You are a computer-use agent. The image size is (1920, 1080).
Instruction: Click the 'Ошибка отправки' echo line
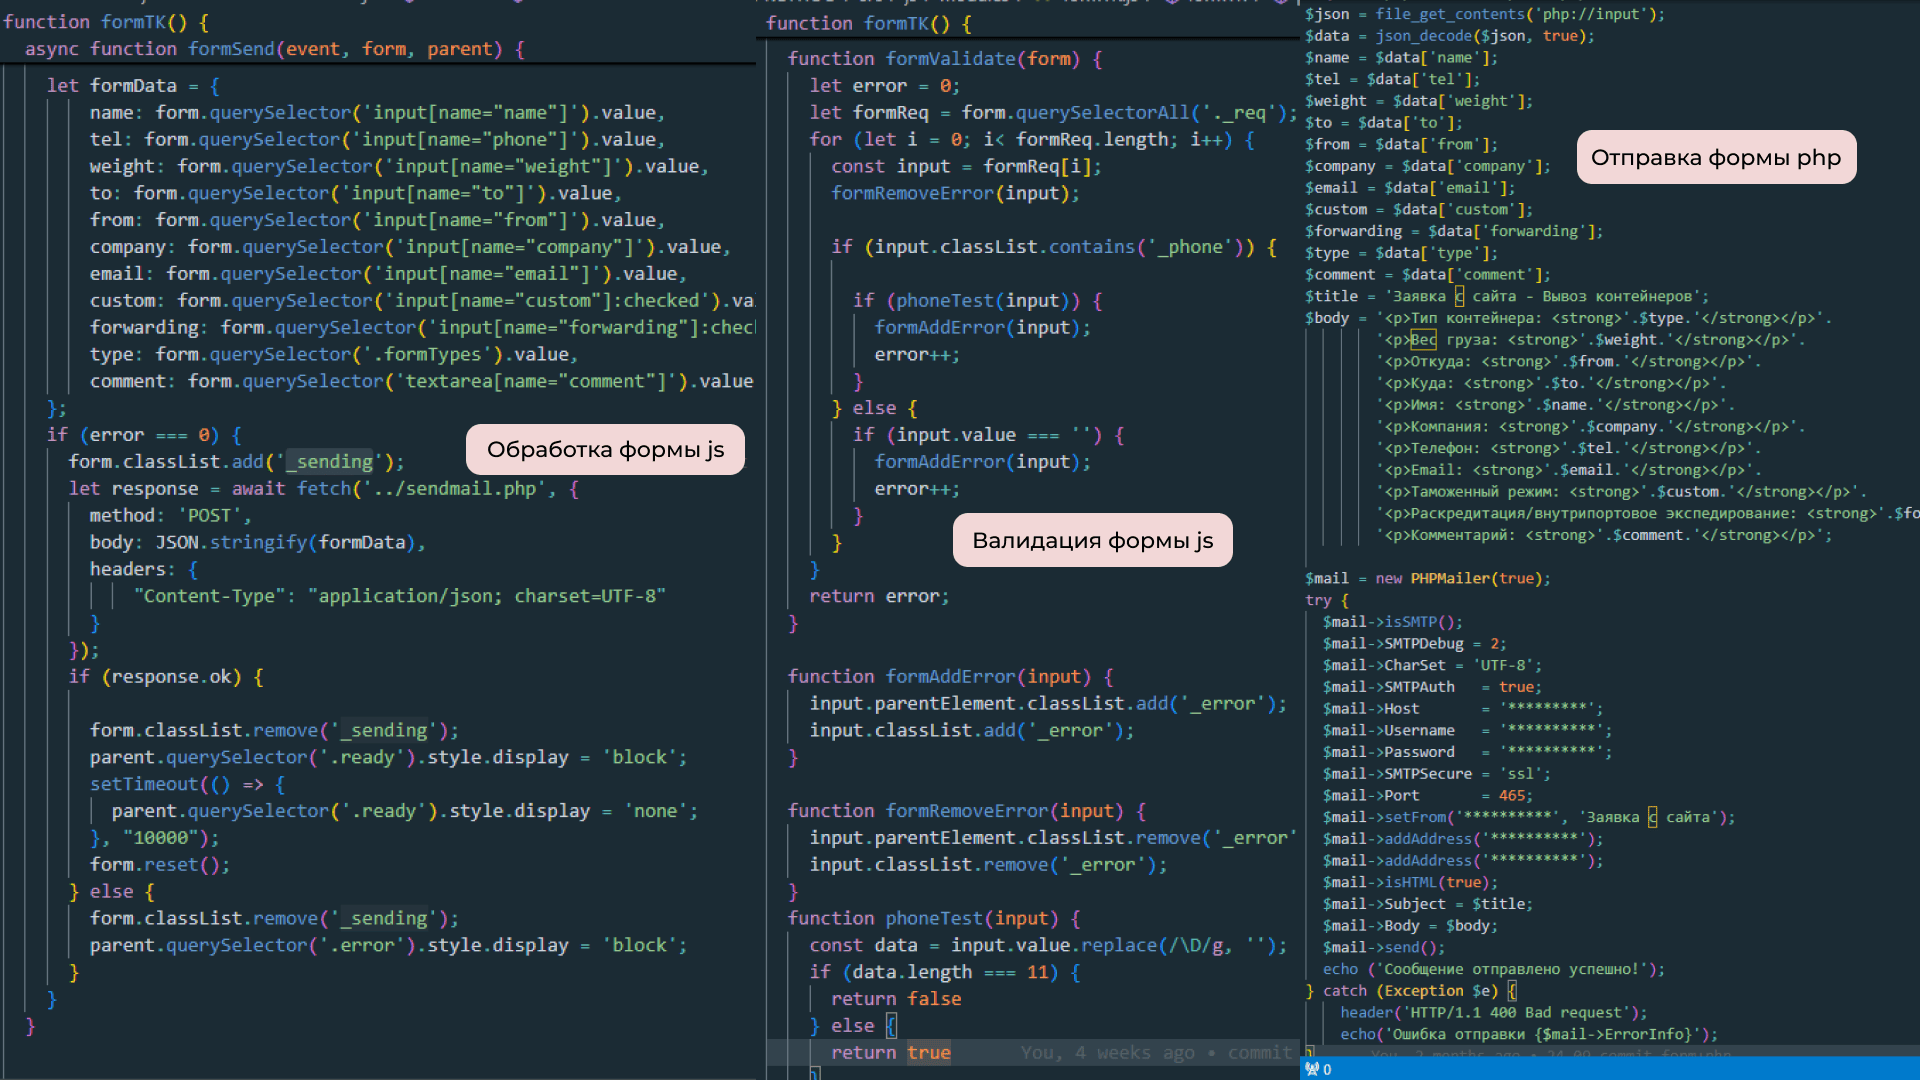pos(1529,1035)
